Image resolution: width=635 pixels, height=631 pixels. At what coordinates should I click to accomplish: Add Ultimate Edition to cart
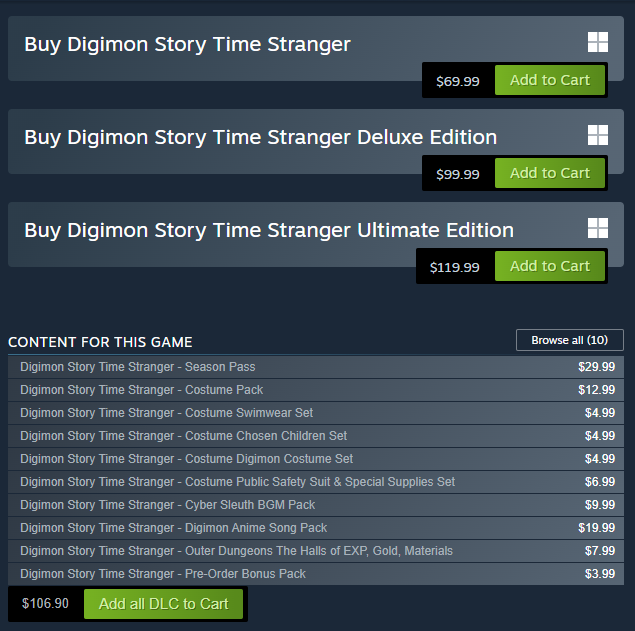pyautogui.click(x=549, y=266)
